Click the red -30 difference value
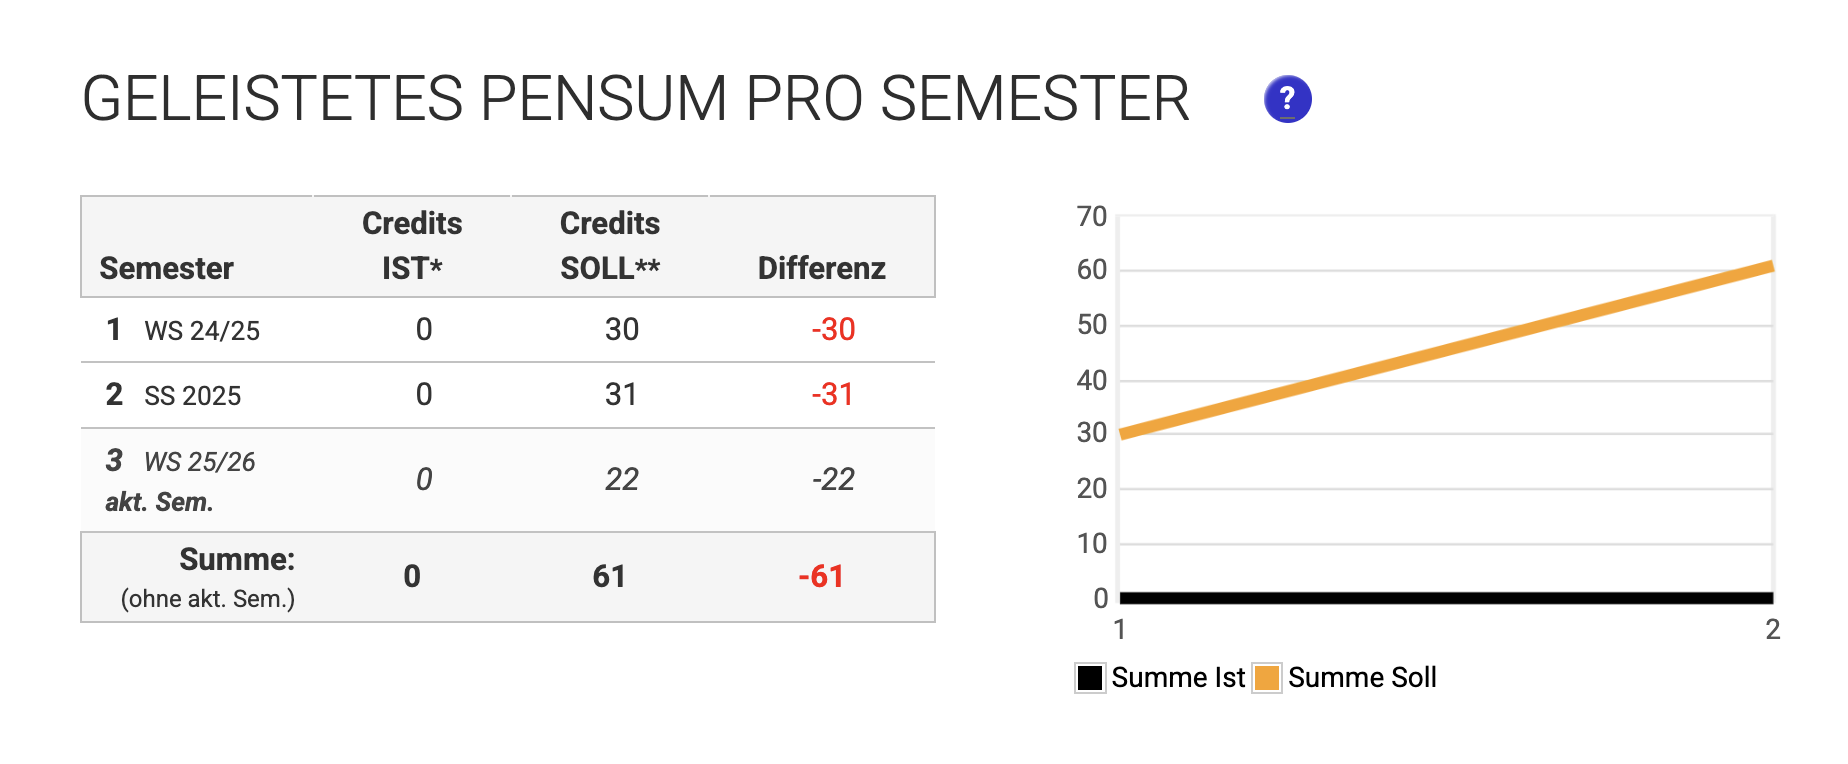The image size is (1848, 764). click(x=836, y=330)
